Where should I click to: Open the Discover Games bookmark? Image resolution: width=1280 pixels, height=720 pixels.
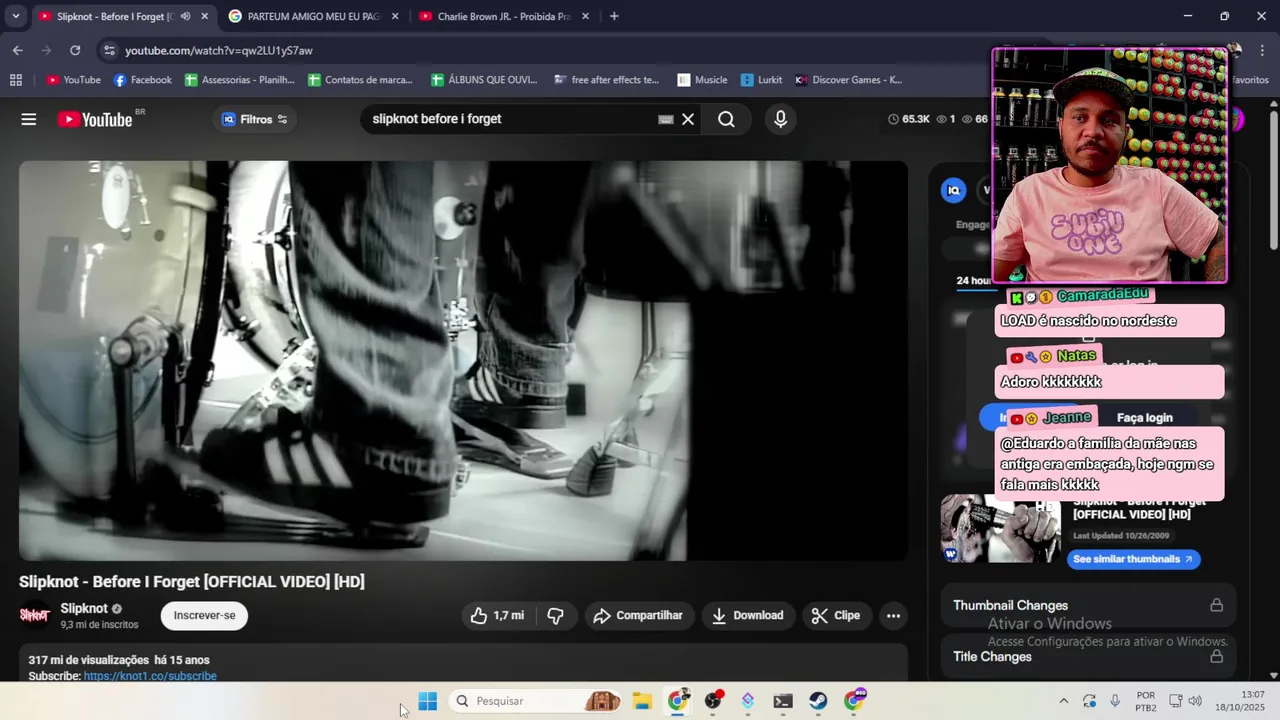[849, 80]
